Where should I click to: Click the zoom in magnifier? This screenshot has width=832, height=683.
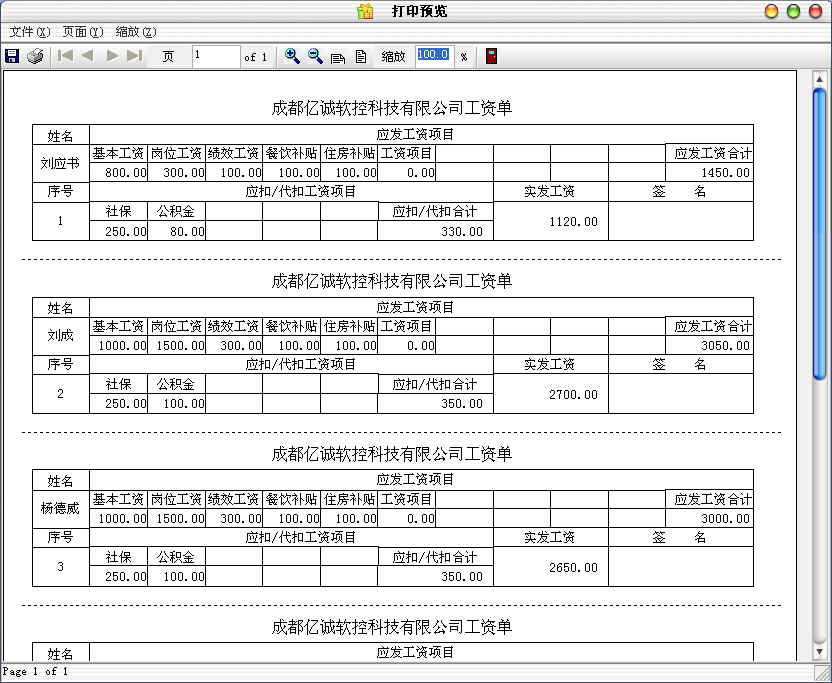tap(292, 56)
